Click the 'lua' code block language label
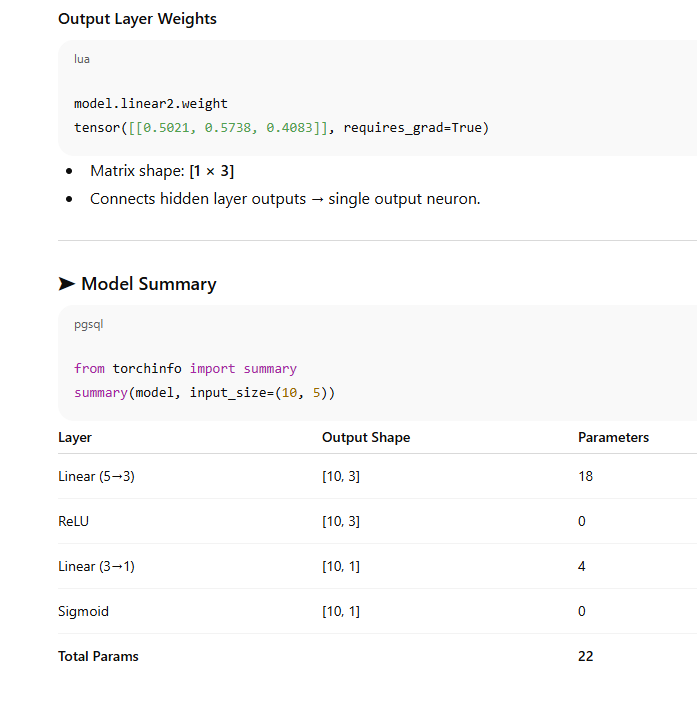This screenshot has width=697, height=717. (x=82, y=59)
